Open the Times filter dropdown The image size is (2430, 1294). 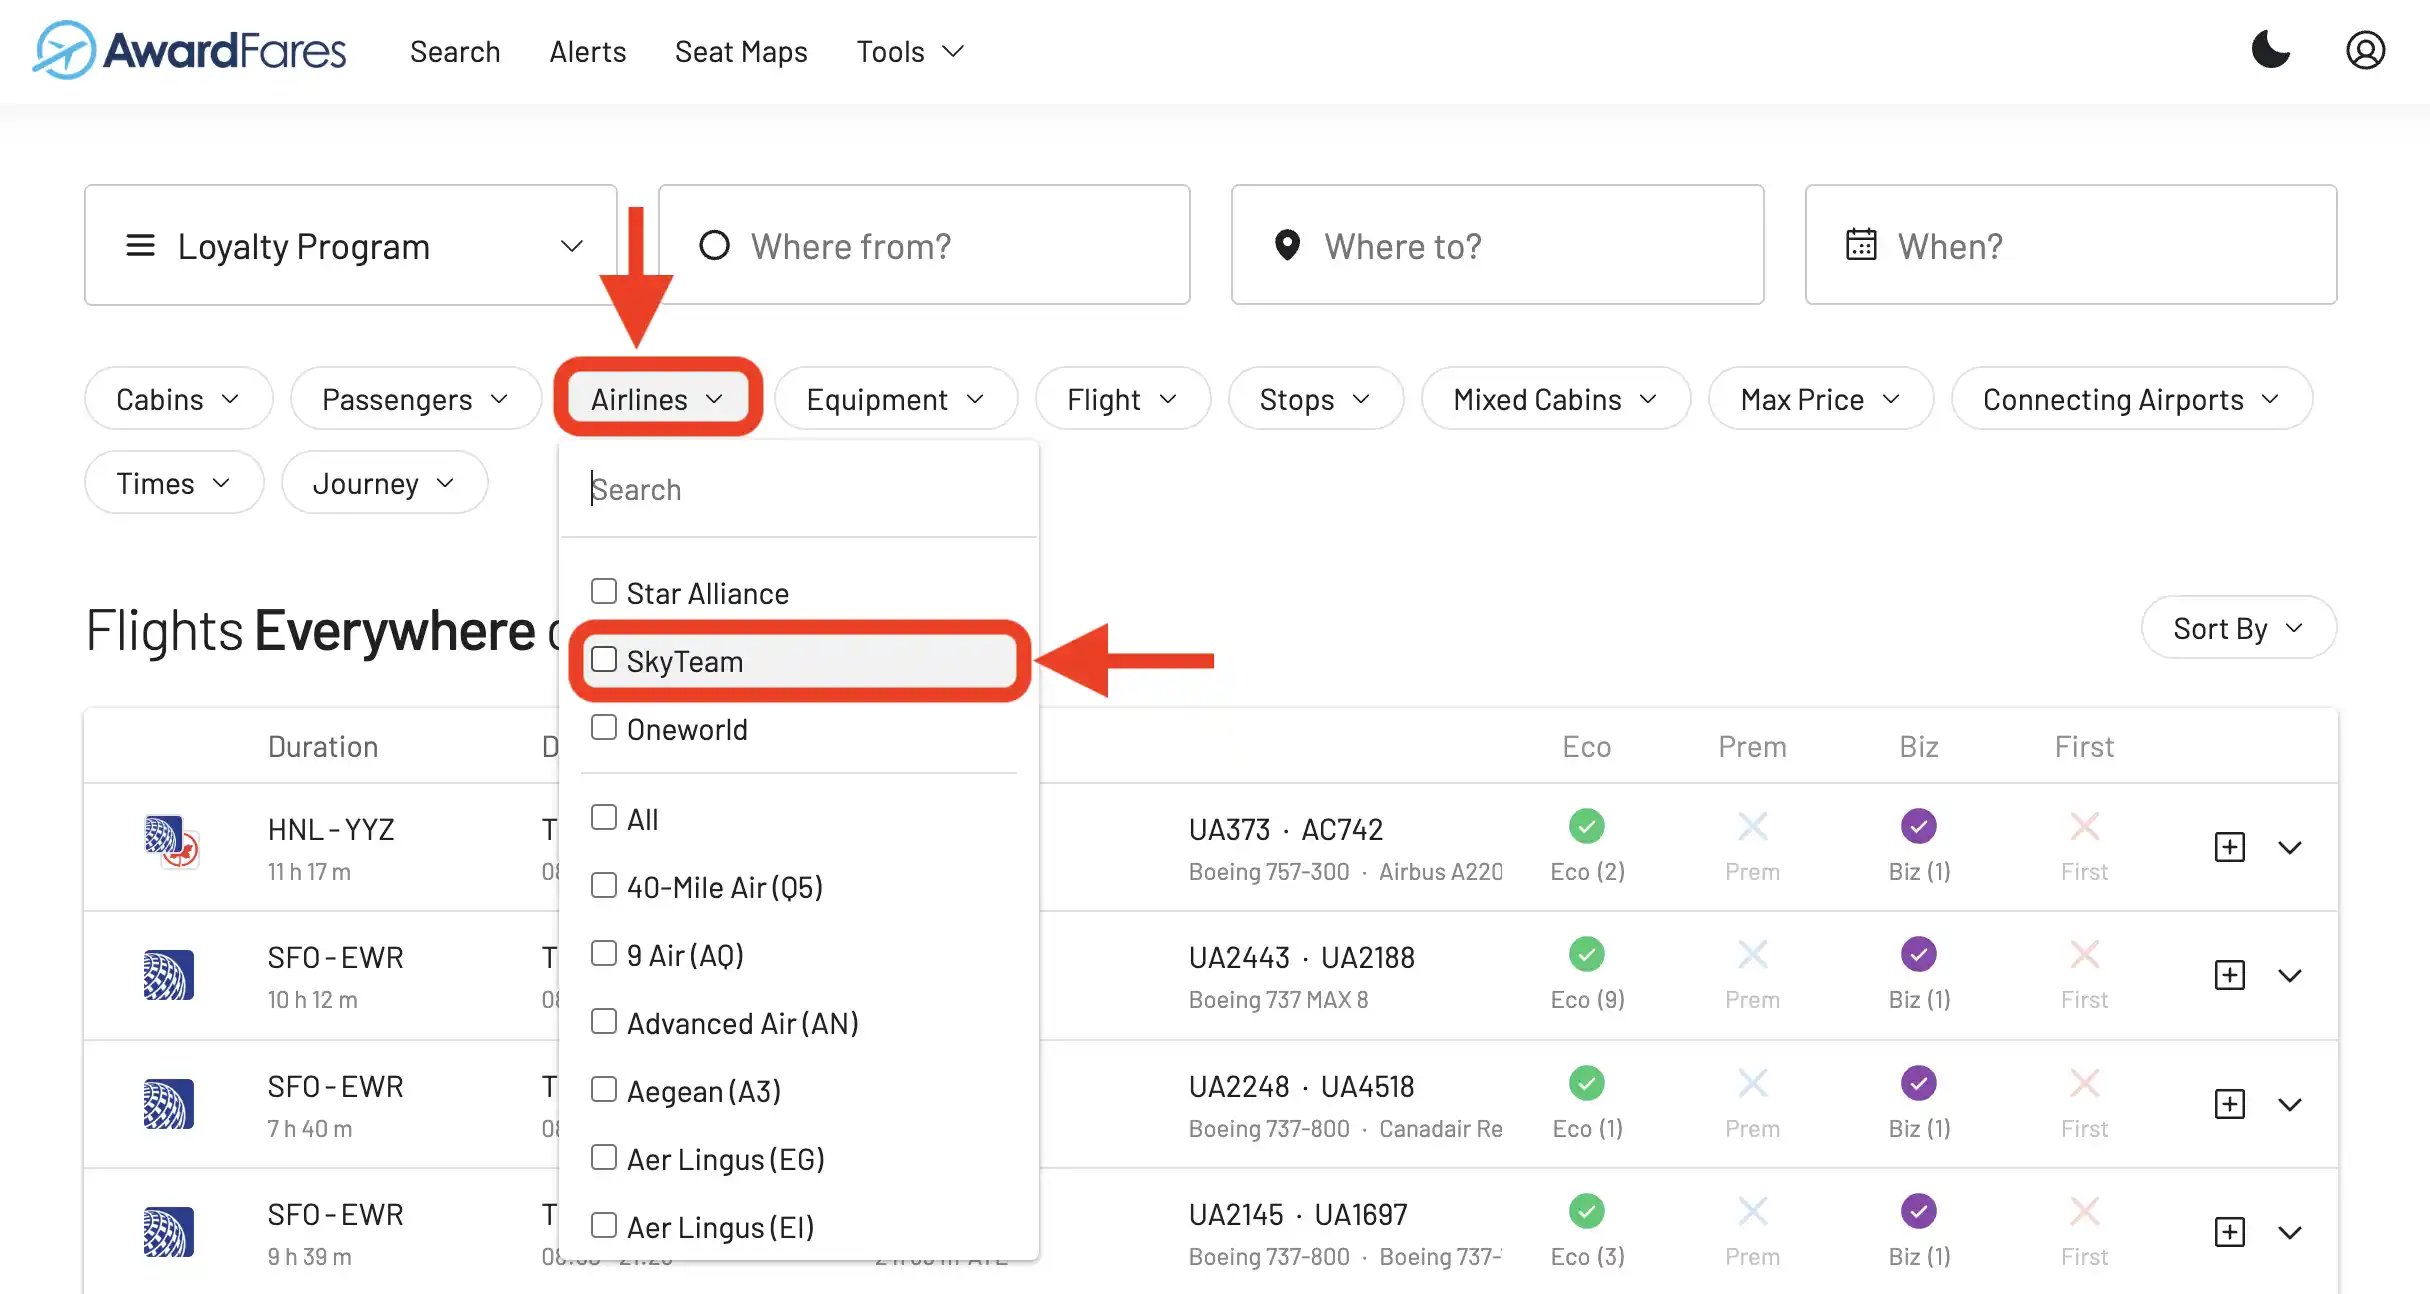coord(174,483)
